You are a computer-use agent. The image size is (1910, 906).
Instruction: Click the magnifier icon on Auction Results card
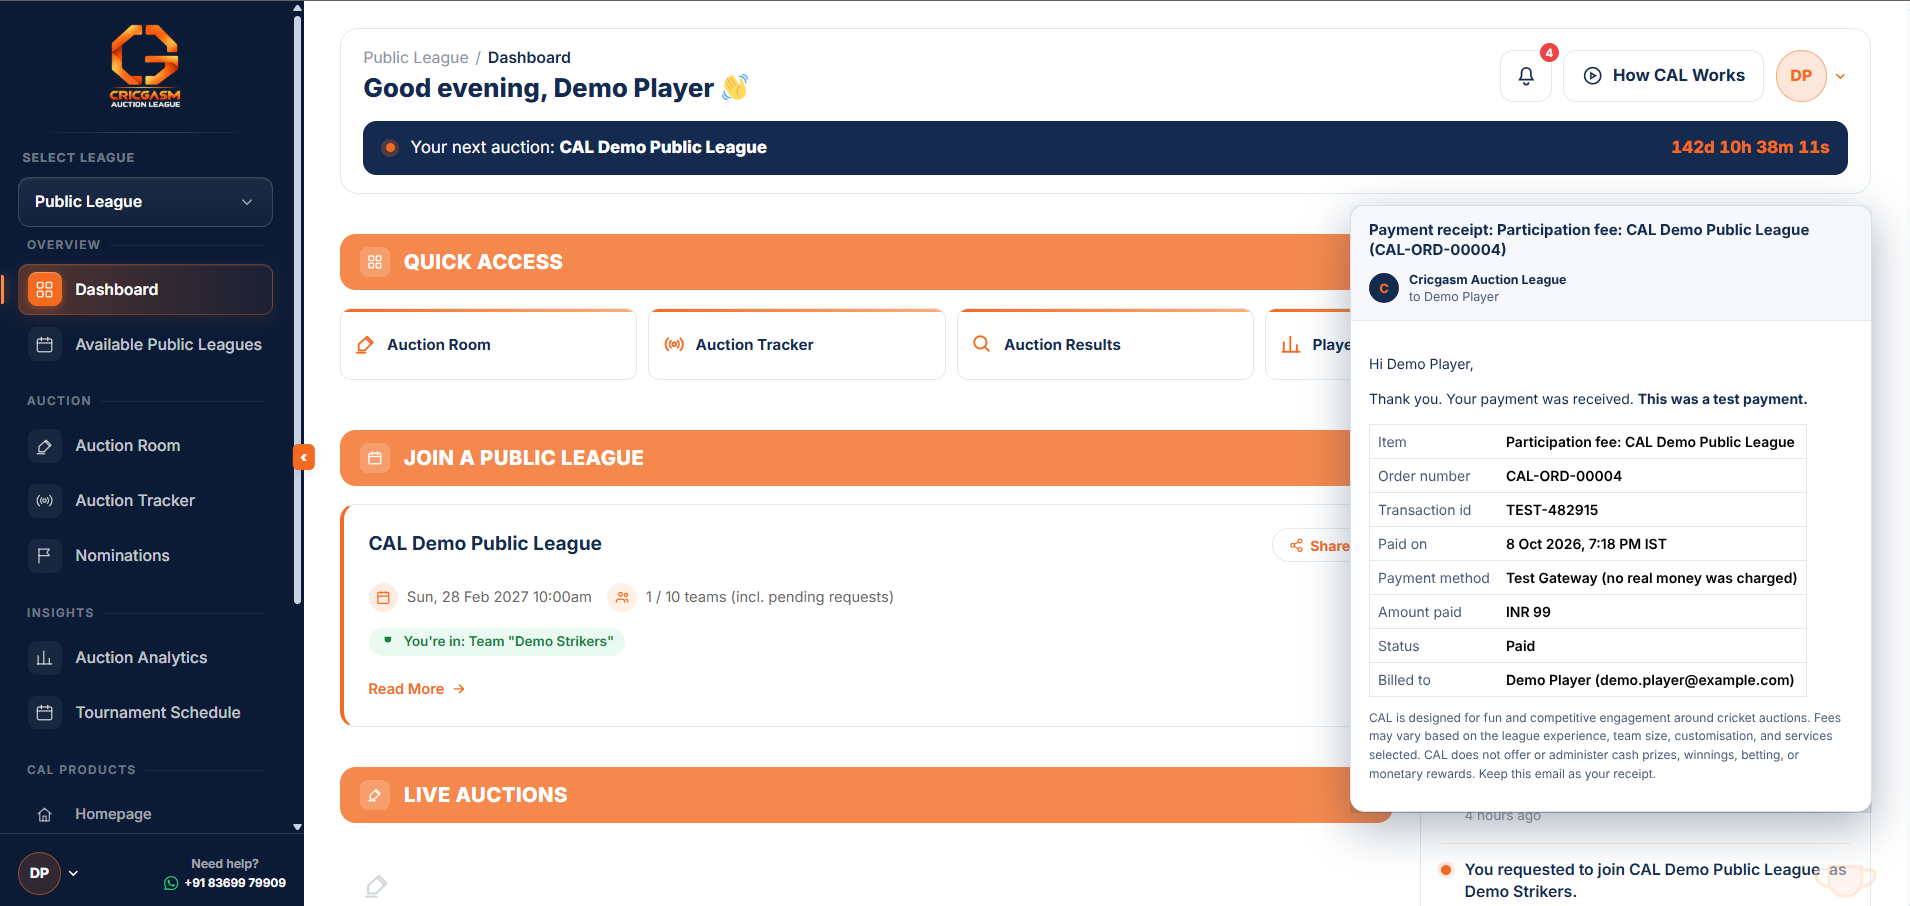click(981, 344)
